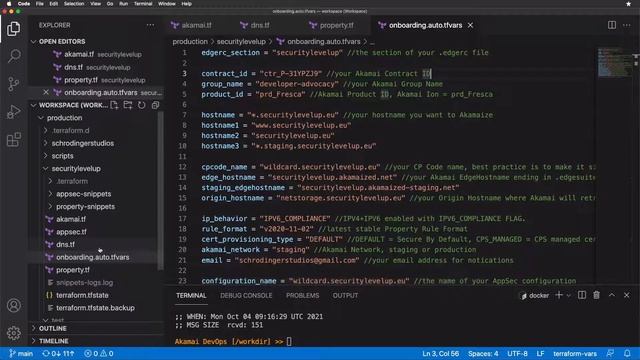Open the Run and Debug view
Image resolution: width=640 pixels, height=360 pixels.
(x=13, y=111)
